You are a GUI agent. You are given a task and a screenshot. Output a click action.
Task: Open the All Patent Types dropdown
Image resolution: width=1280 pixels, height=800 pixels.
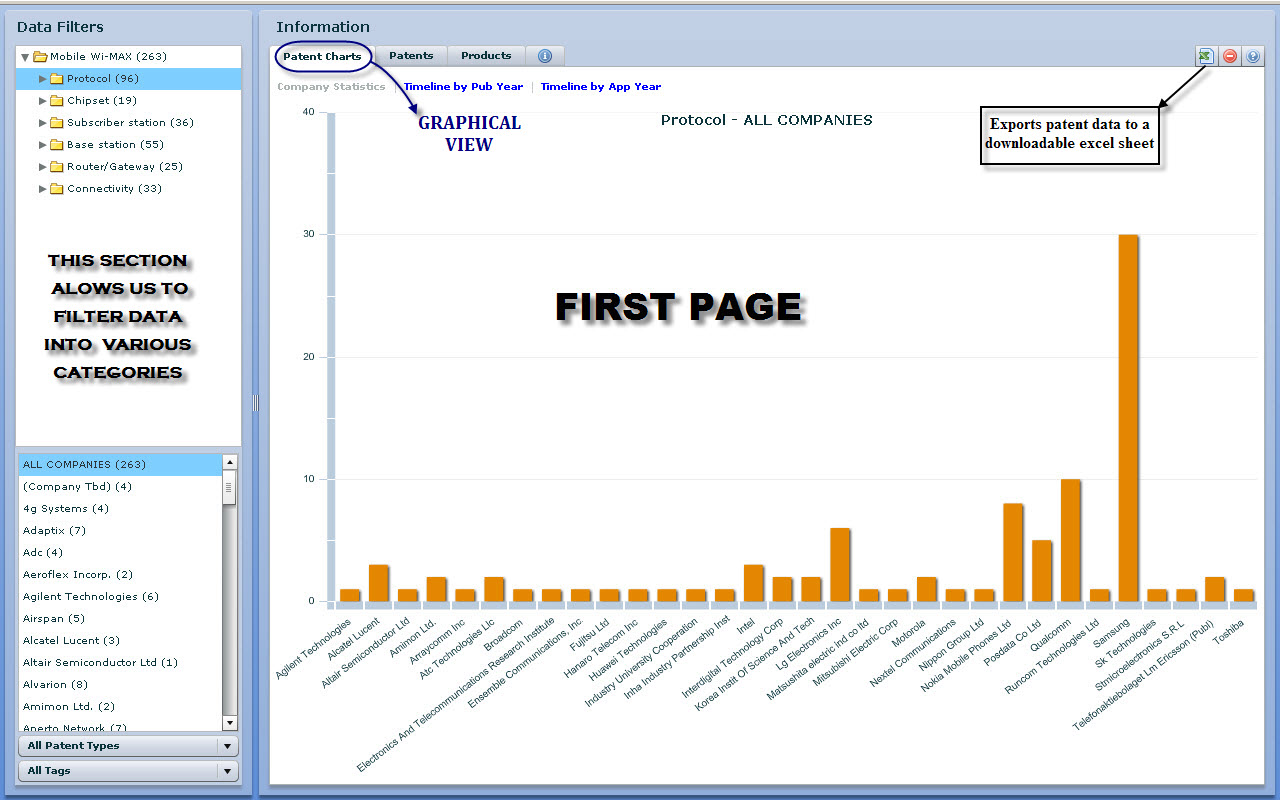(x=228, y=746)
